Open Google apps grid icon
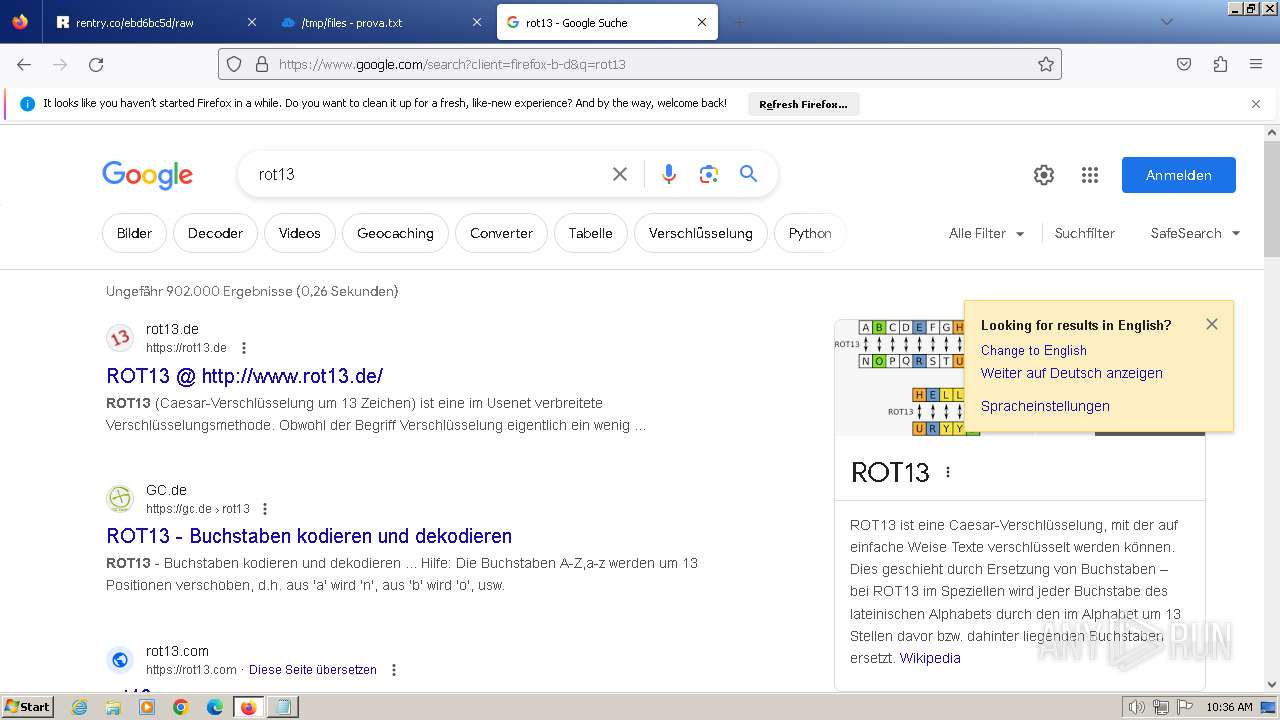 pyautogui.click(x=1090, y=175)
